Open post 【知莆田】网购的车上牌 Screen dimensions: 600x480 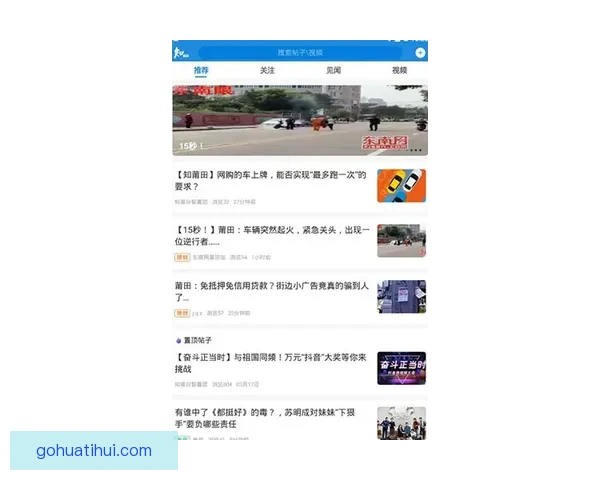(271, 181)
